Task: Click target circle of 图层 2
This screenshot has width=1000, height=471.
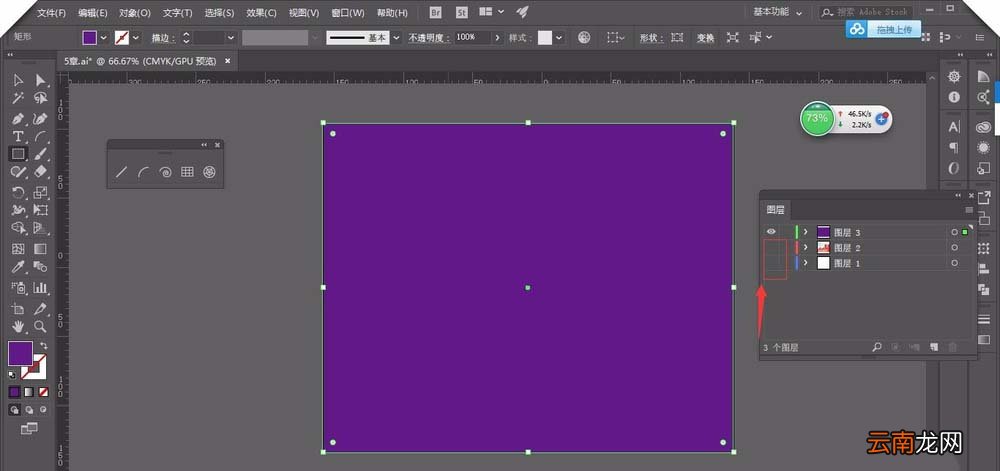Action: (954, 248)
